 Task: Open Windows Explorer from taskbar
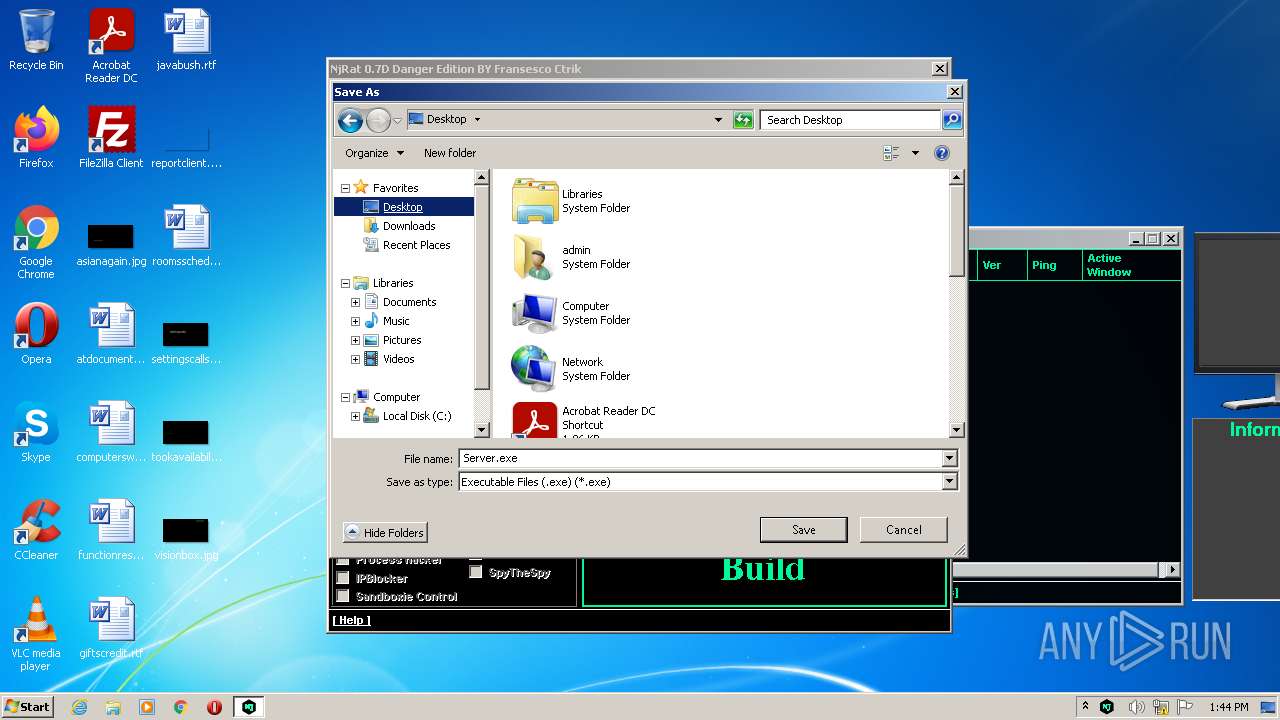pos(113,707)
